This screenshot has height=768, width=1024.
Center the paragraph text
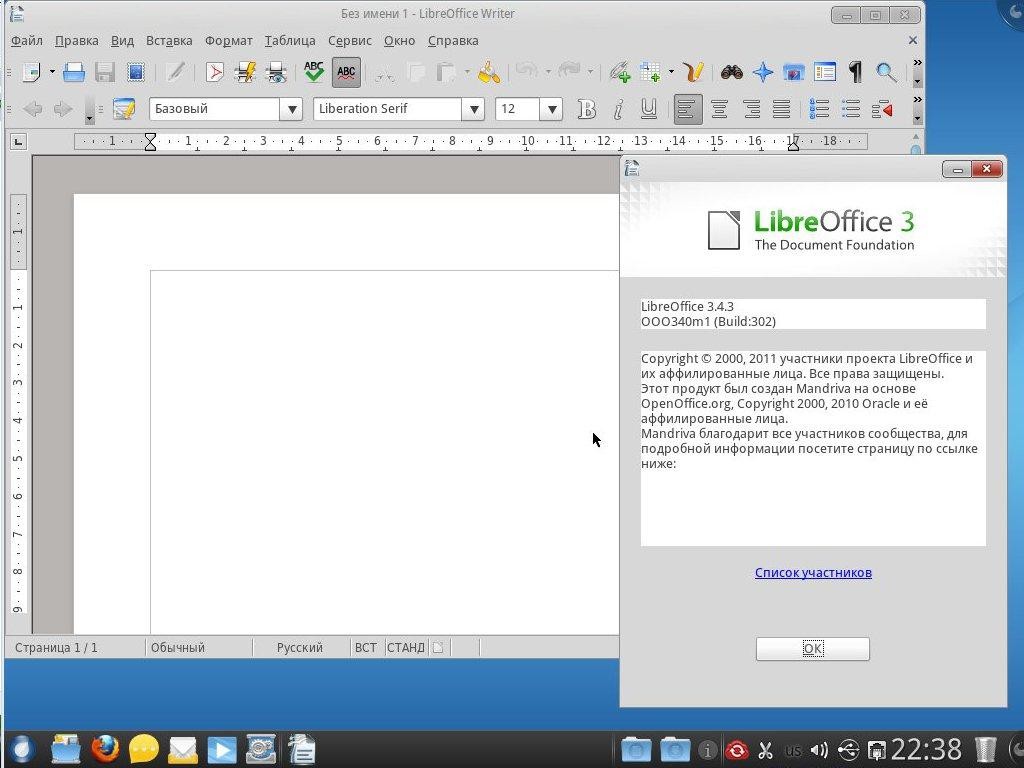pos(719,109)
